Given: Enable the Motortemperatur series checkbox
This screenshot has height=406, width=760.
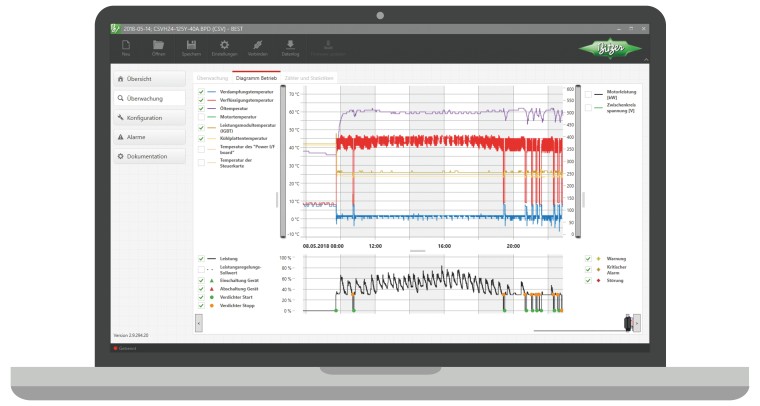Looking at the screenshot, I should coord(201,116).
